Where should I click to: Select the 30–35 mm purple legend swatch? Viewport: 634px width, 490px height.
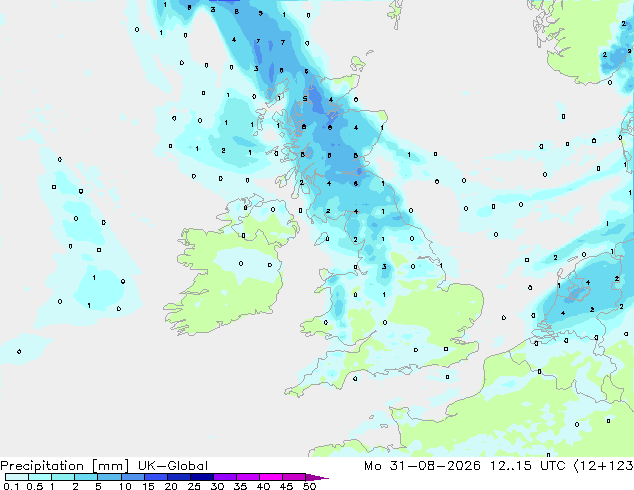(x=224, y=477)
